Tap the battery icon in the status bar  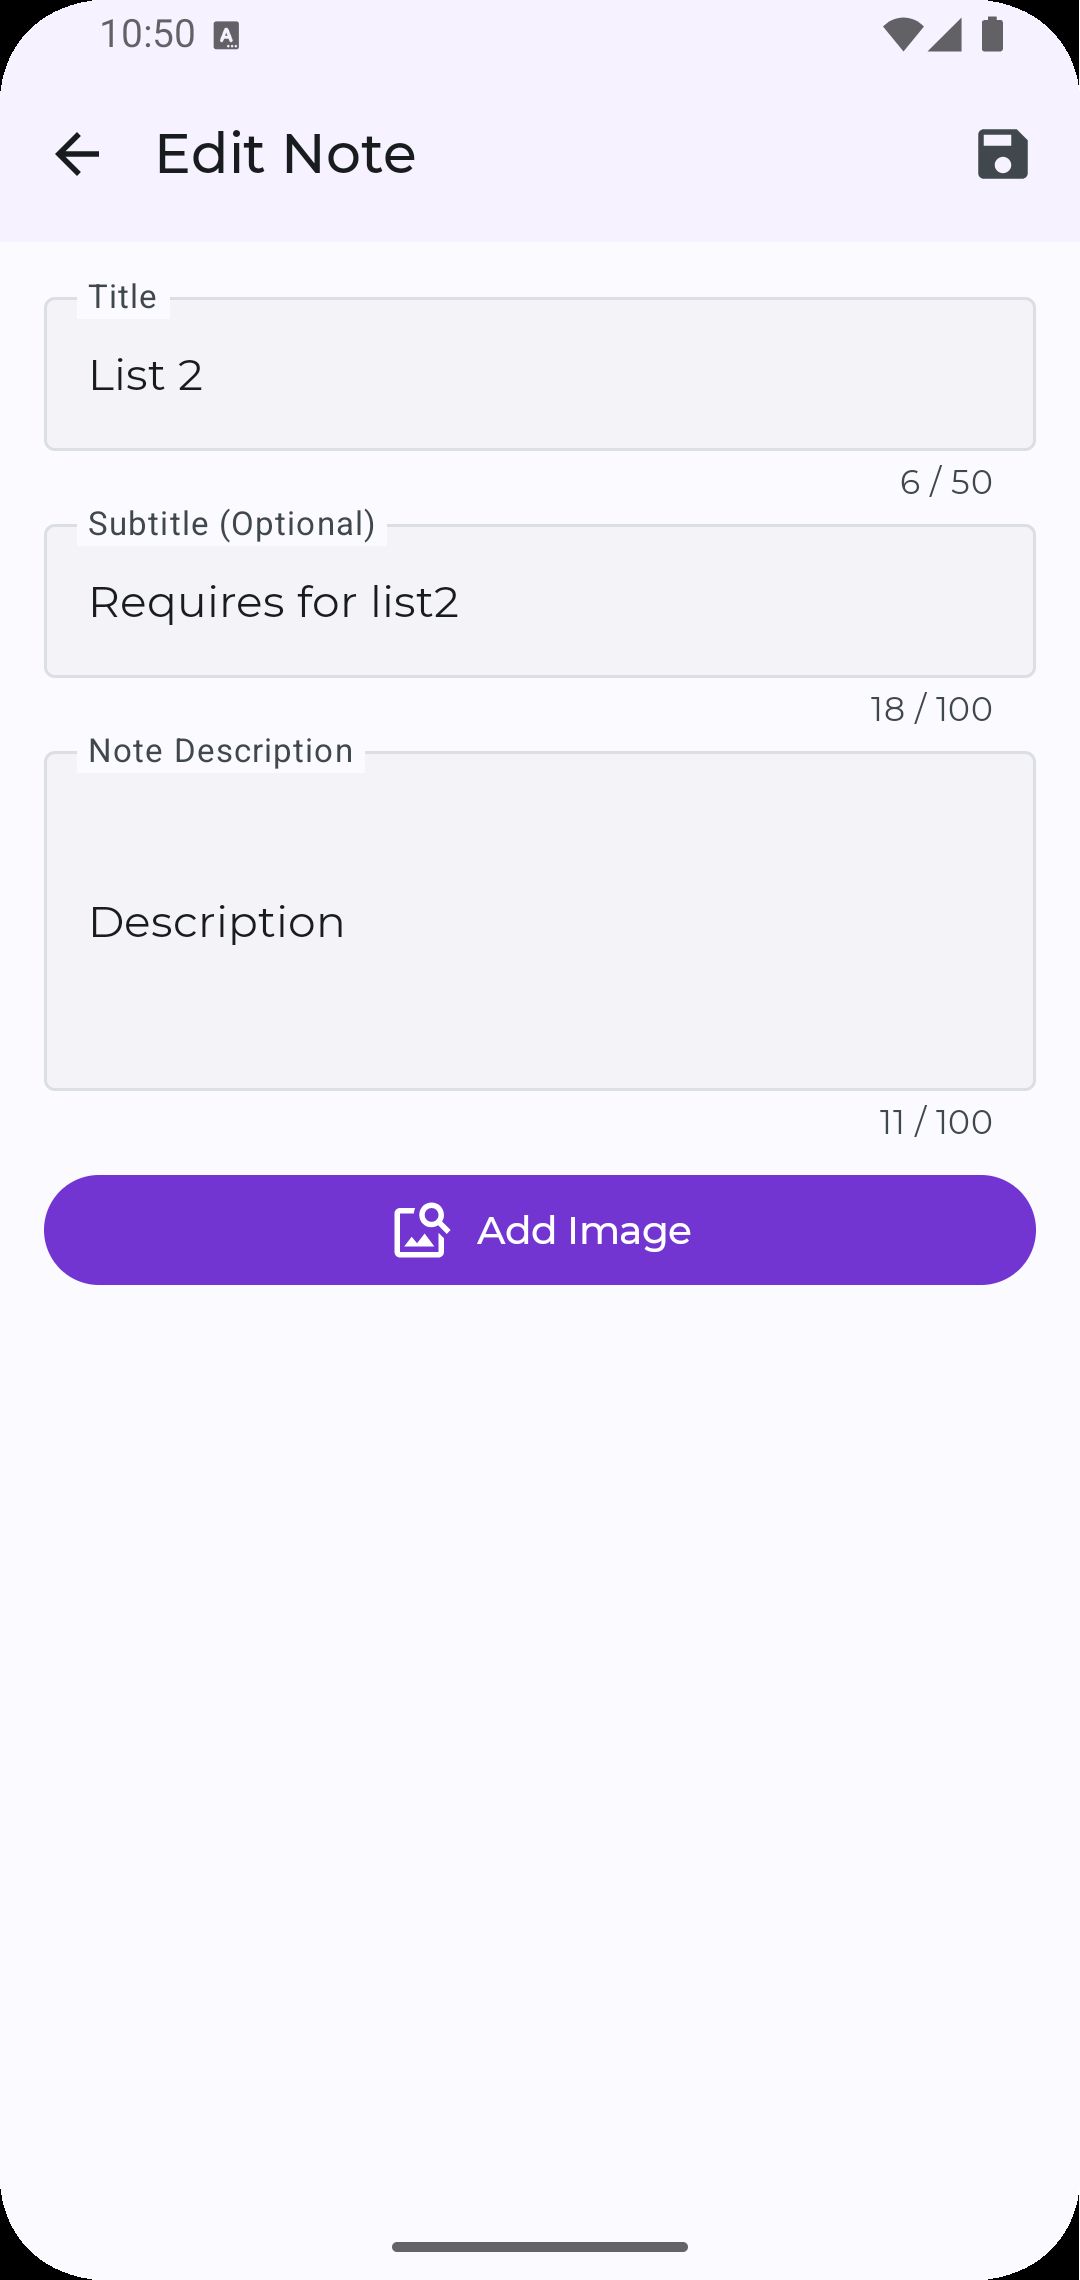click(x=992, y=35)
